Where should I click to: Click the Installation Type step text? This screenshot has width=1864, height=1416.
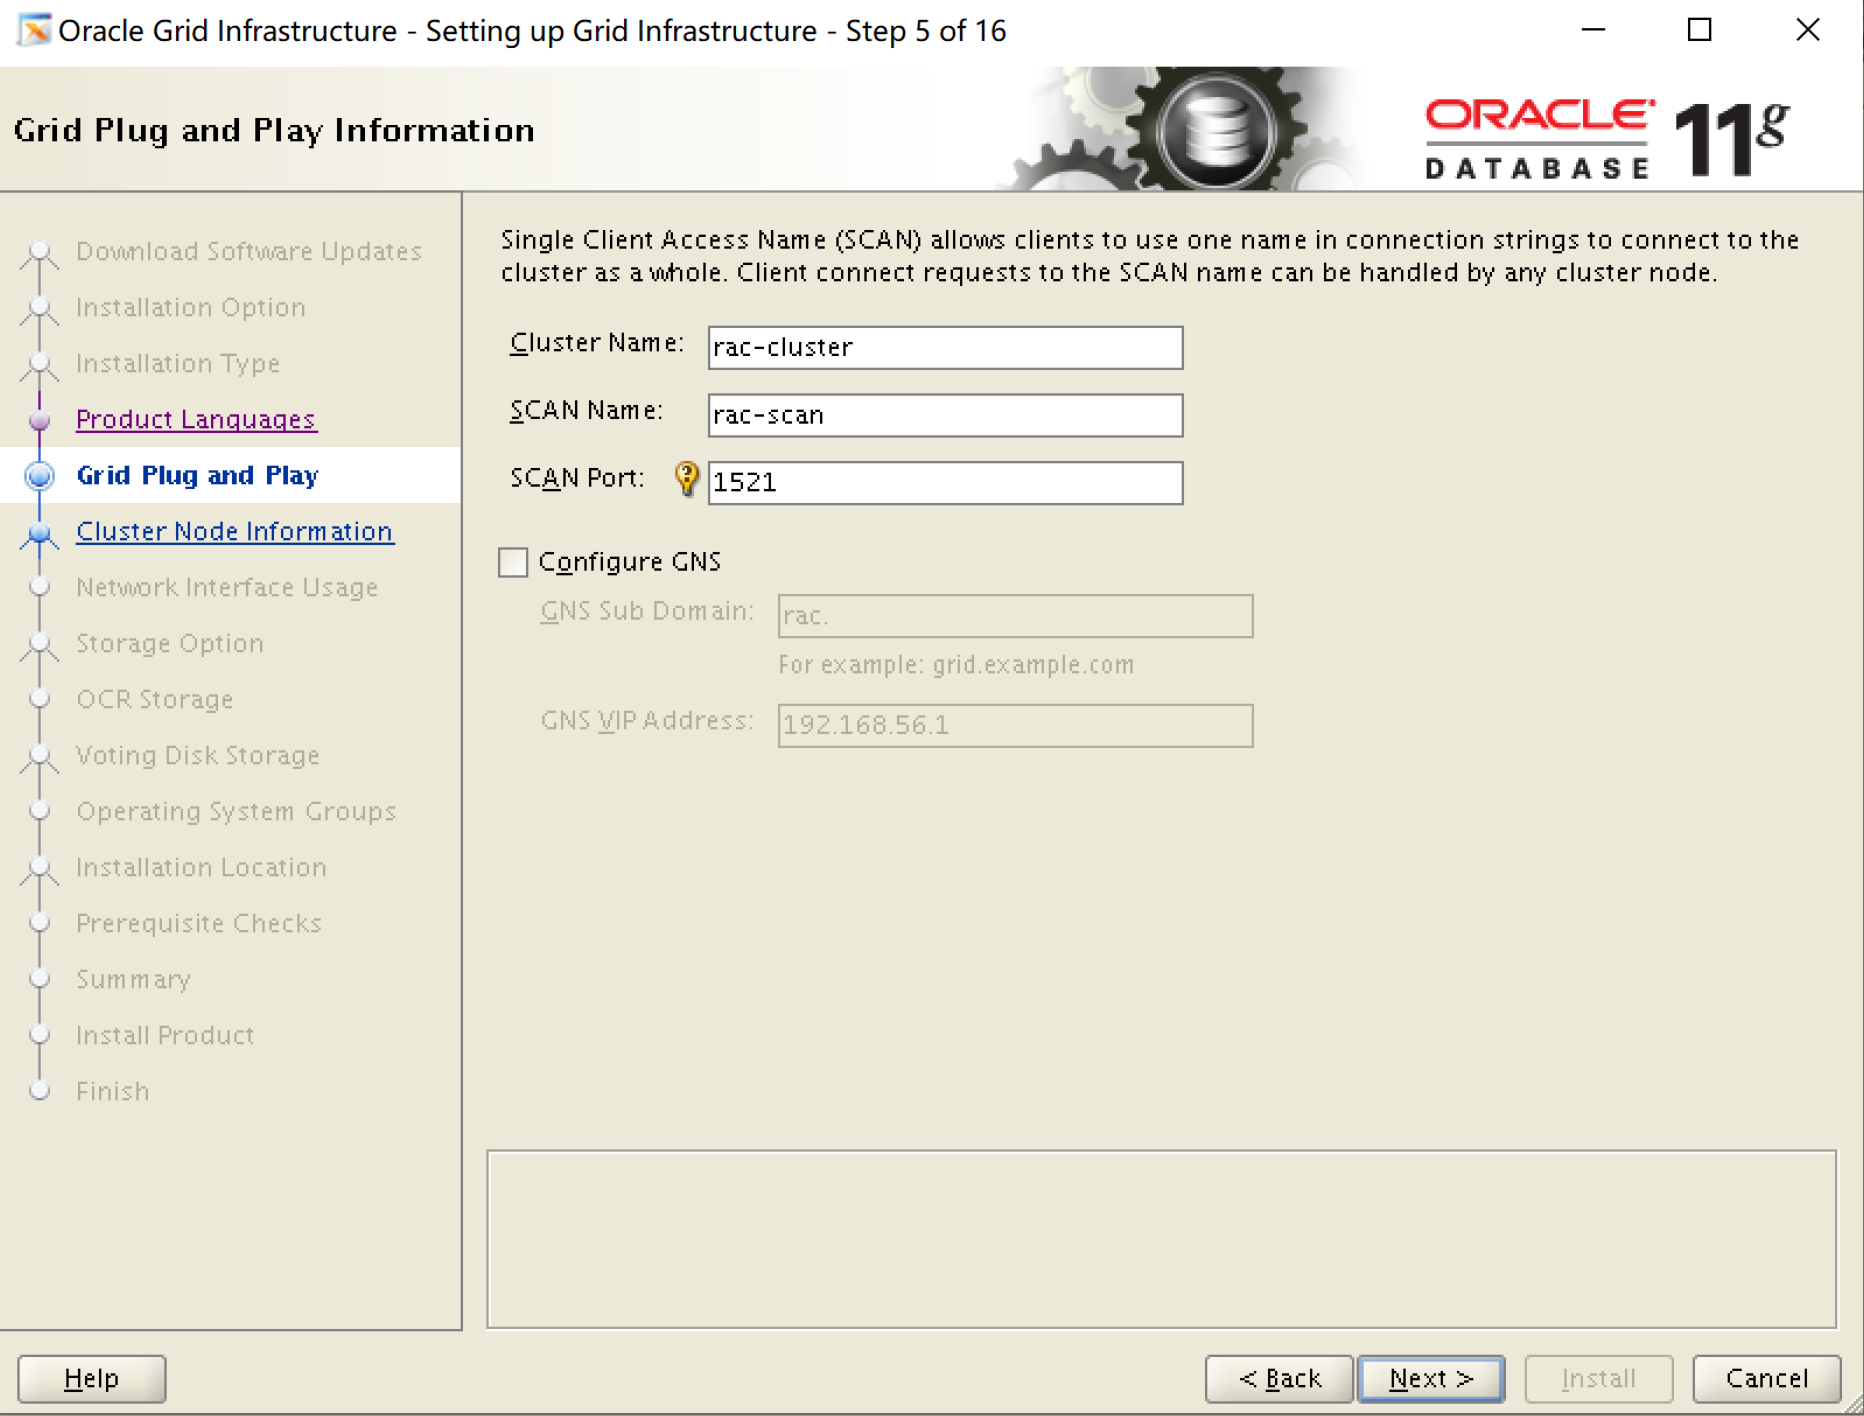click(x=178, y=363)
